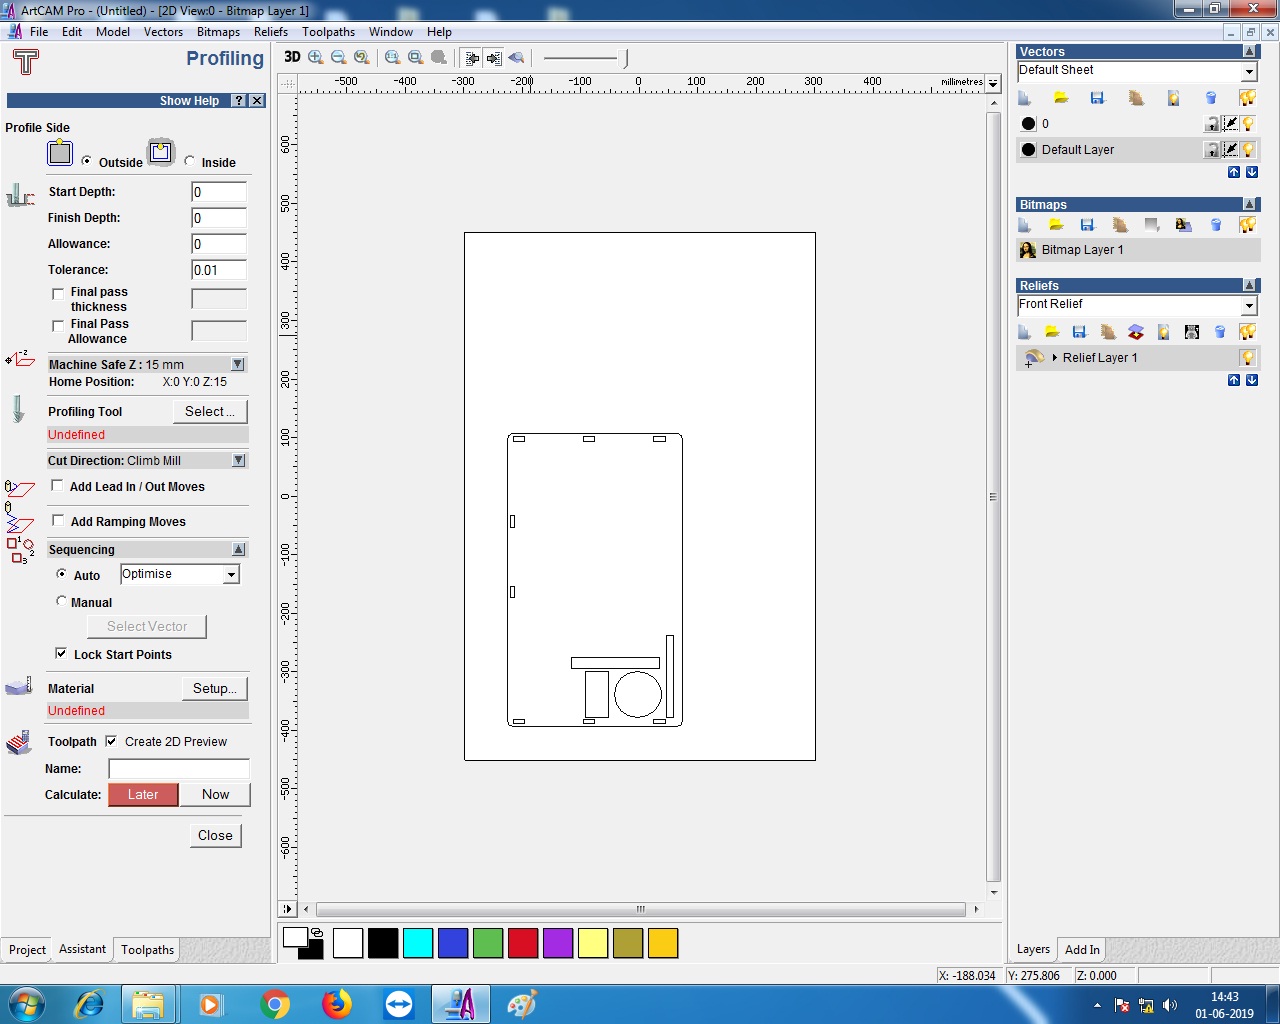Image resolution: width=1280 pixels, height=1024 pixels.
Task: Click the zoom out tool
Action: tap(339, 58)
